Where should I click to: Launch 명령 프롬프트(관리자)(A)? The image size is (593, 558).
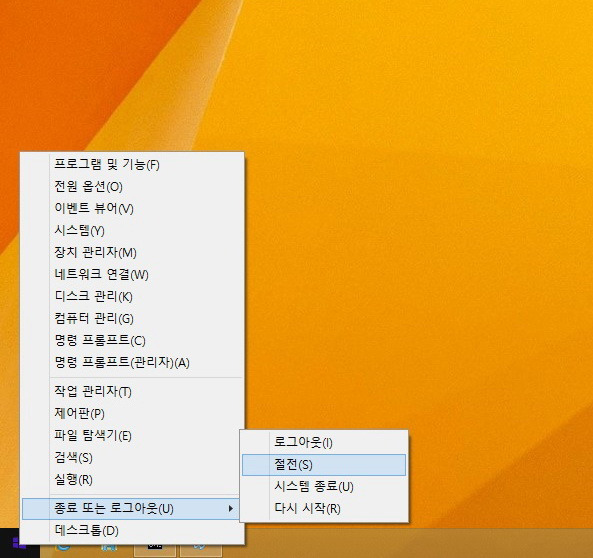pyautogui.click(x=132, y=362)
